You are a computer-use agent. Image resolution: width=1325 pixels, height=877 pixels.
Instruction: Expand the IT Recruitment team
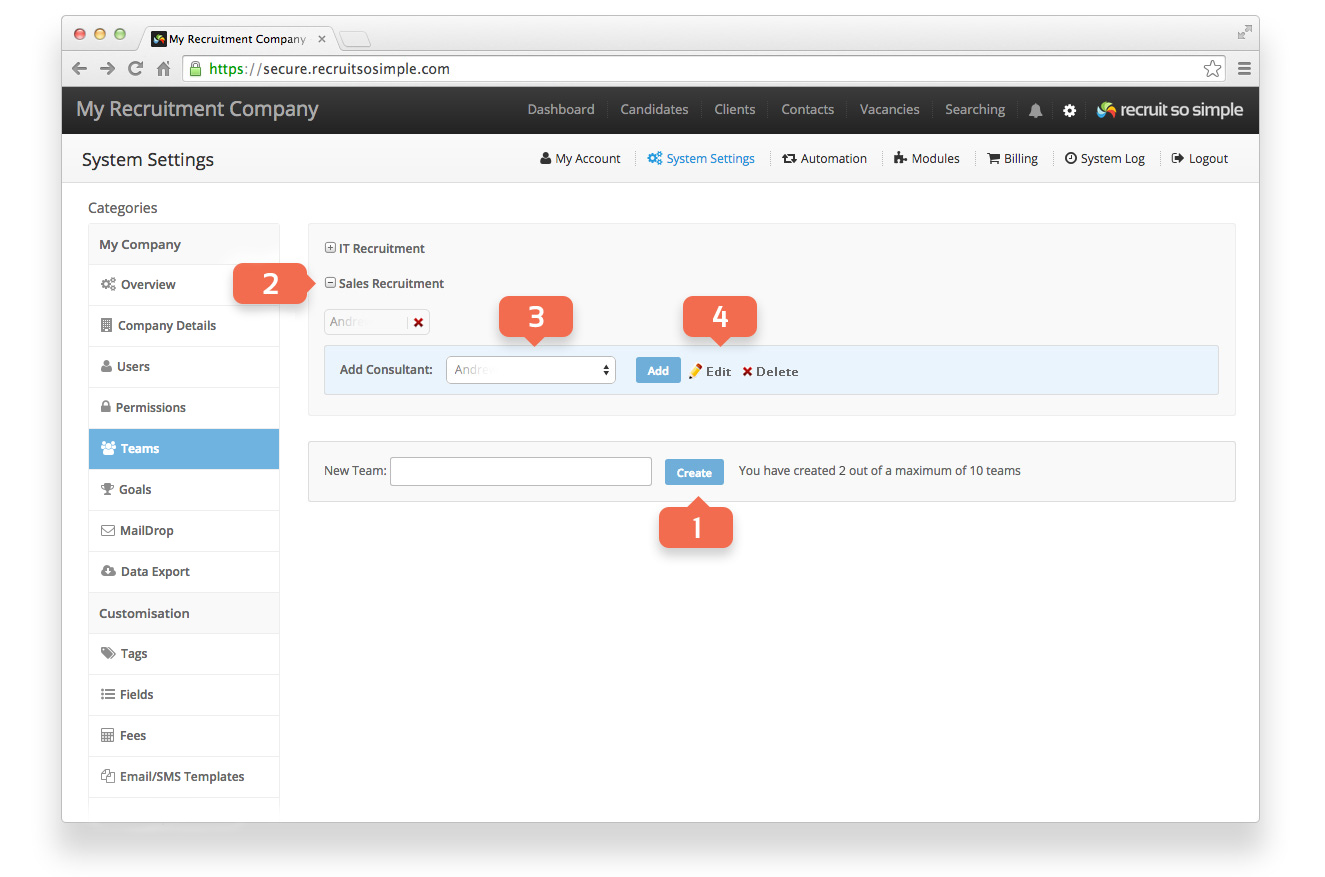point(331,248)
